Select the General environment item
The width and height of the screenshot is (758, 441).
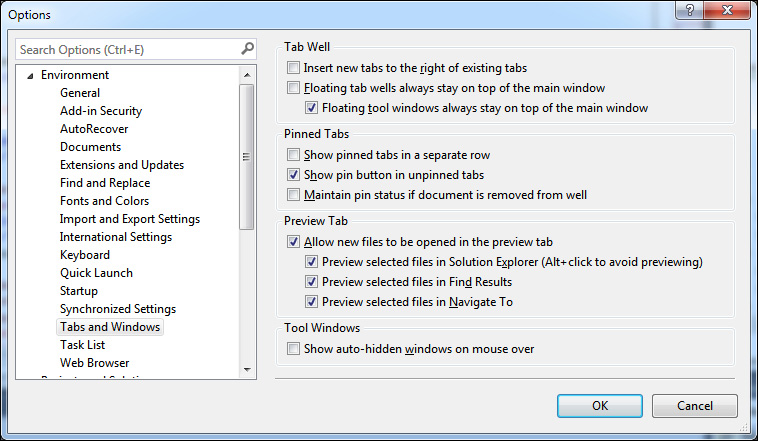tap(80, 93)
